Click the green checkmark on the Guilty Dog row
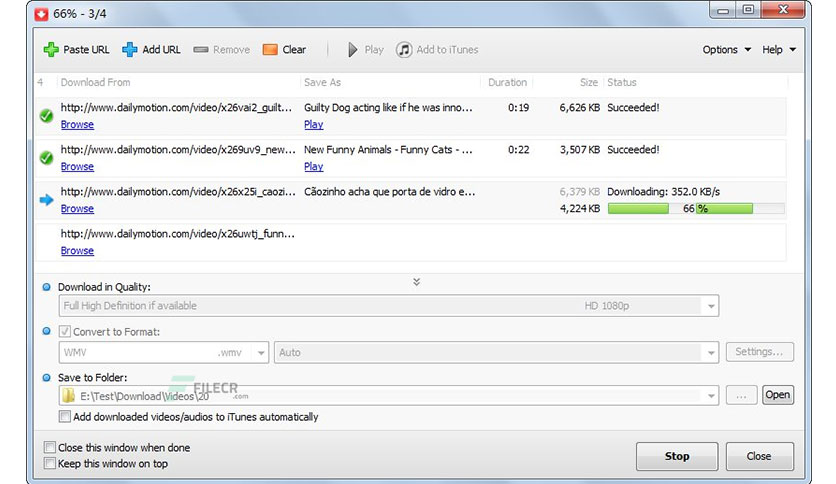 pos(46,115)
